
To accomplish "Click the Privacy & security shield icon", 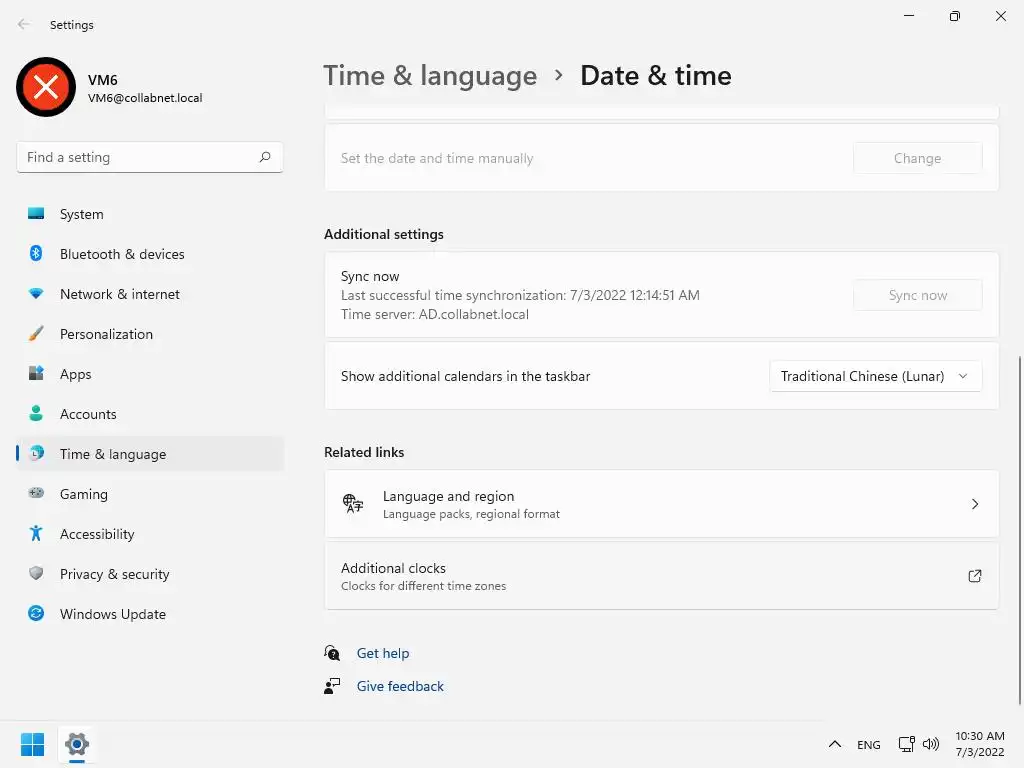I will tap(36, 574).
